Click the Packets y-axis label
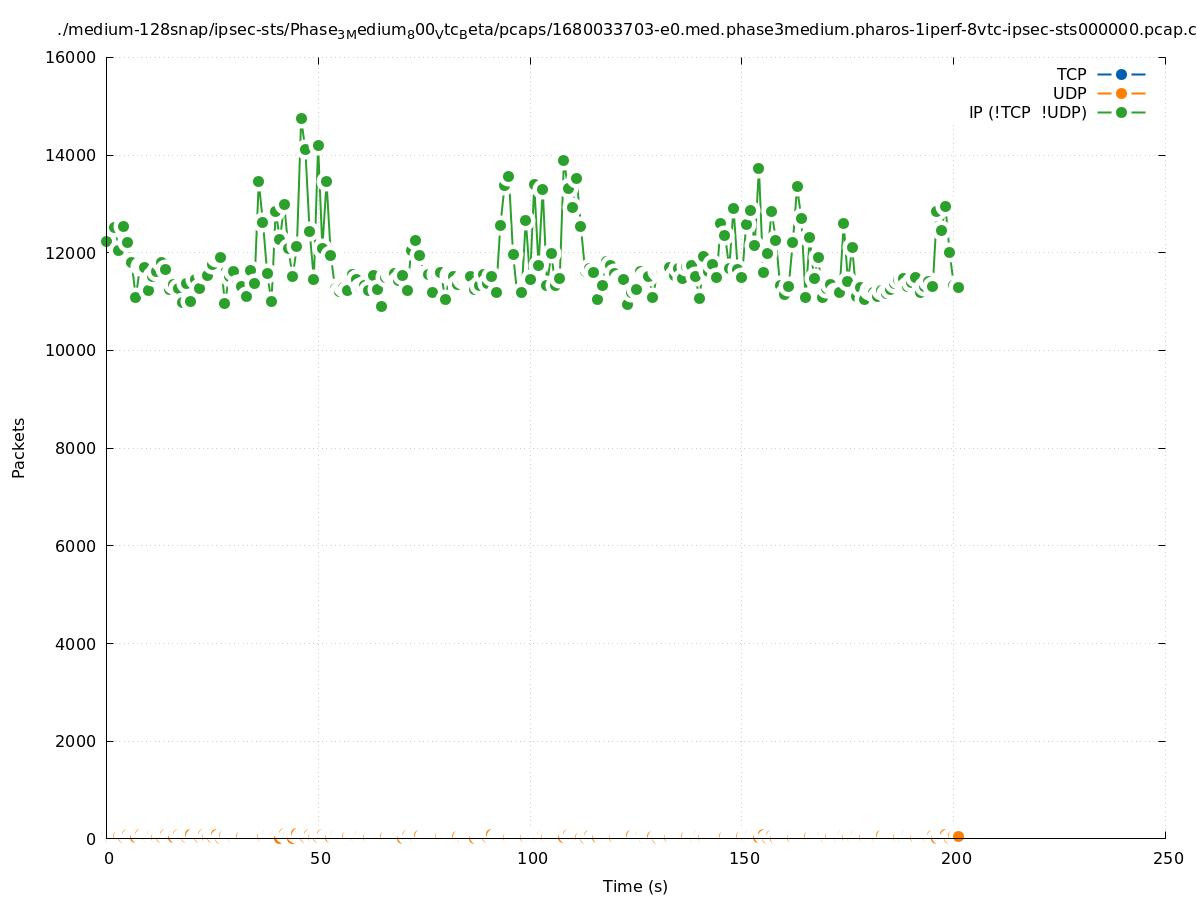Screen dimensions: 1197x900 (19, 447)
